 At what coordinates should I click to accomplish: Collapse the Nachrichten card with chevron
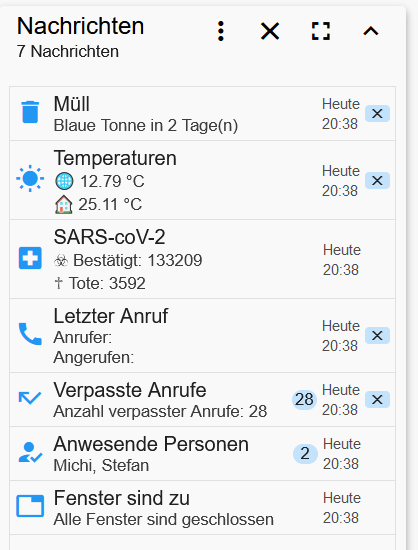tap(371, 31)
